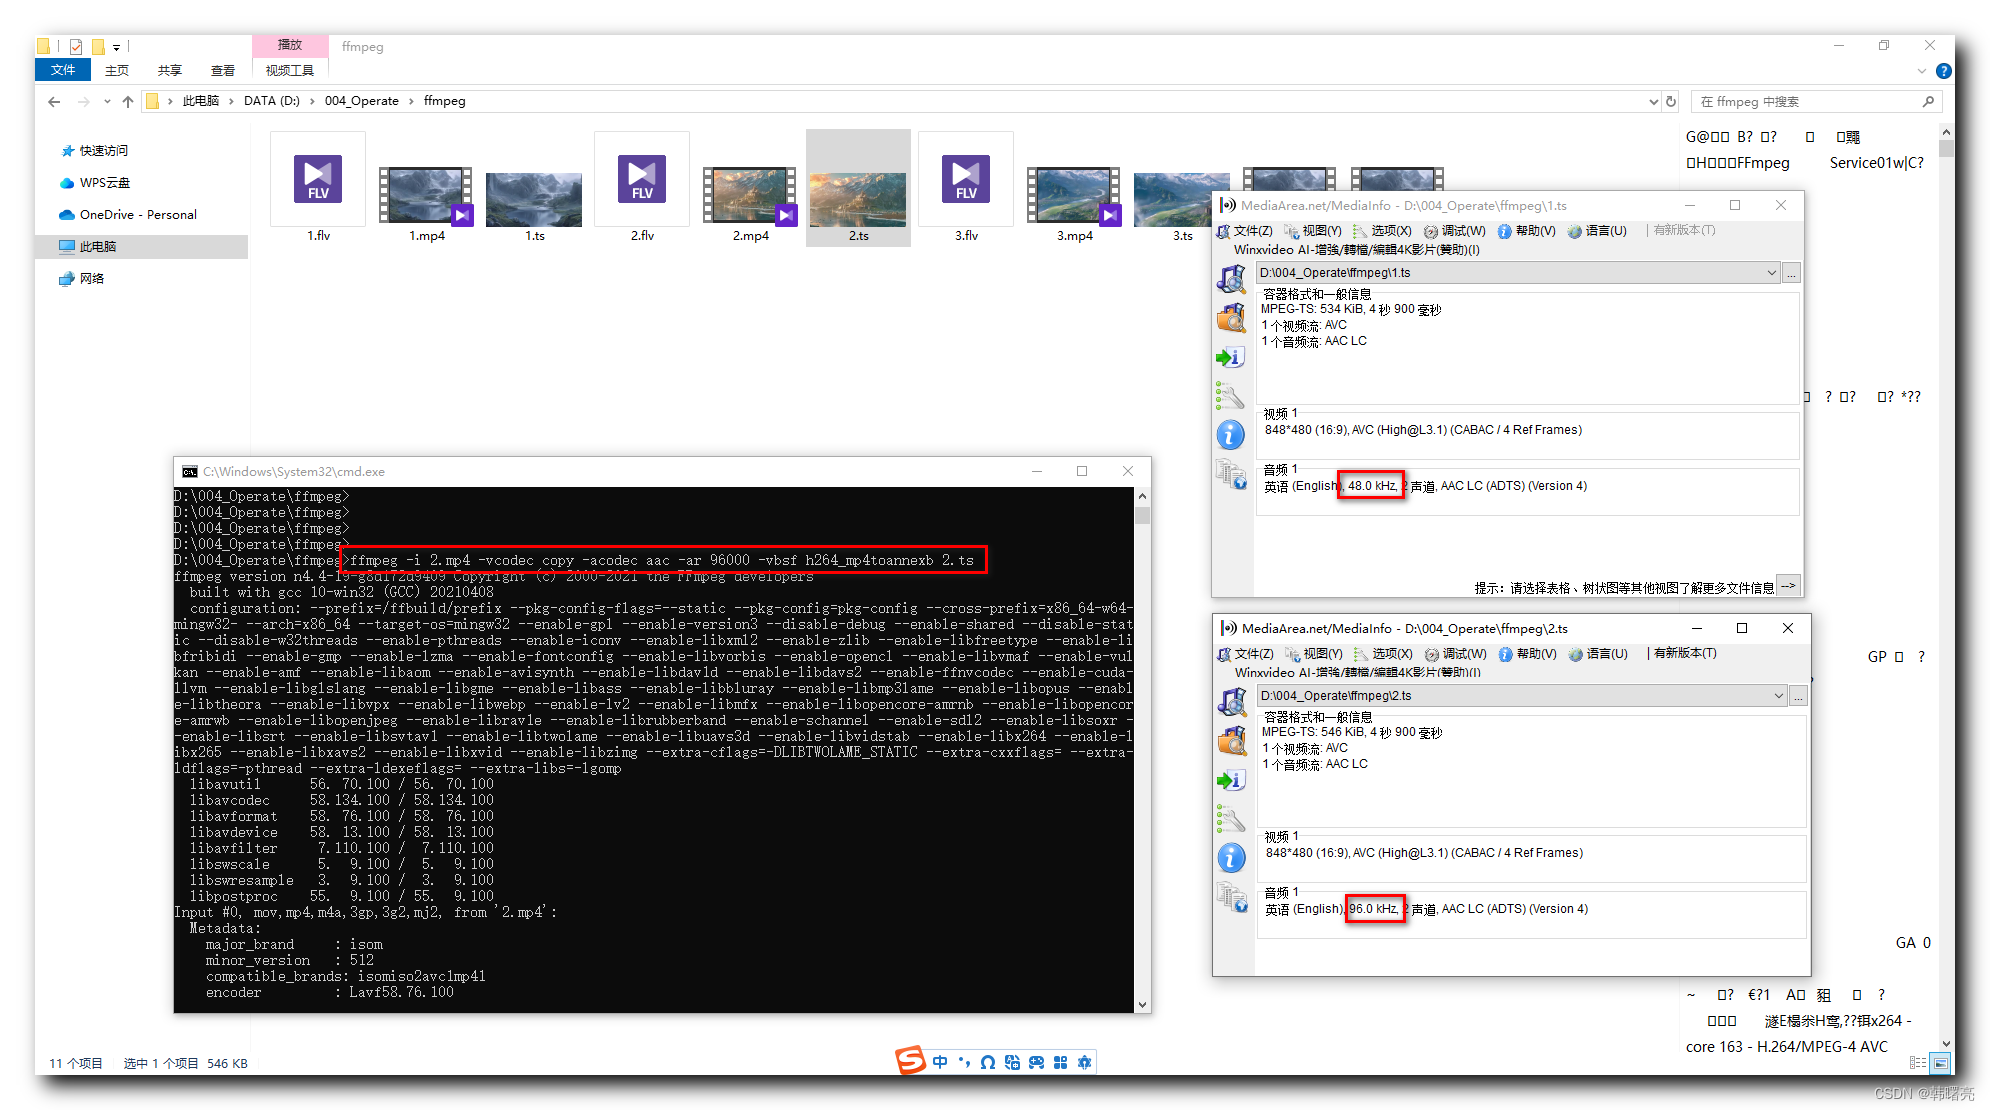This screenshot has height=1110, width=1990.
Task: Expand the file path dropdown in the 2.ts window
Action: [x=1778, y=696]
